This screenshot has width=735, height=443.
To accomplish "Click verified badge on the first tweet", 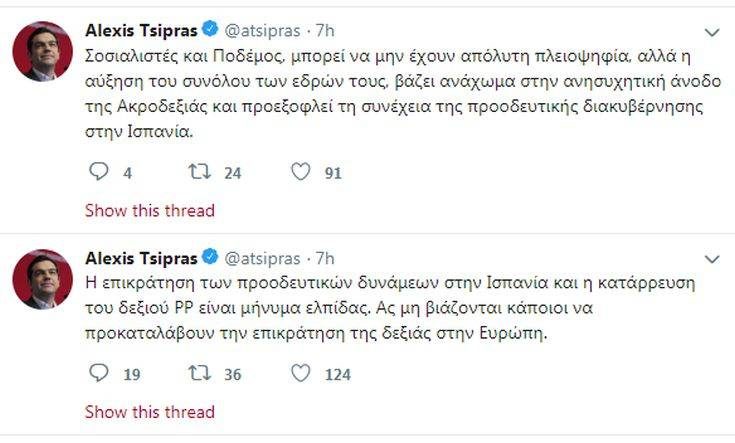I will coord(211,29).
